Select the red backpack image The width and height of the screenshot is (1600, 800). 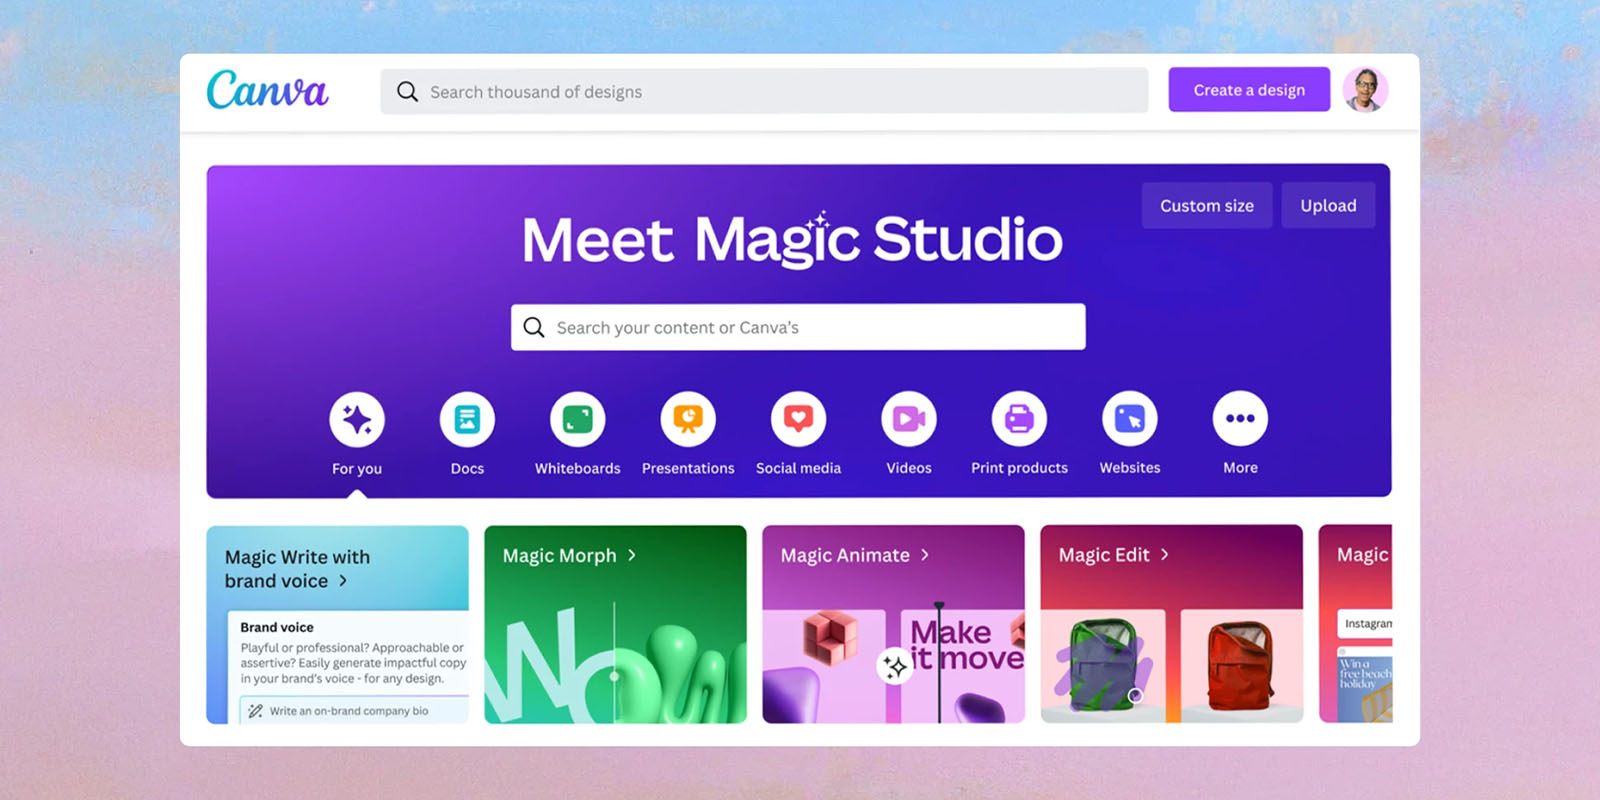(1240, 666)
